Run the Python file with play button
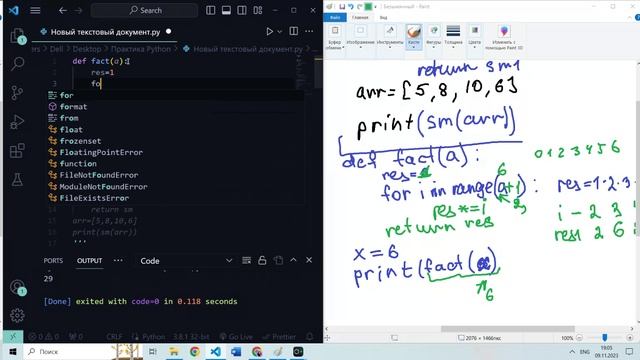 tap(269, 31)
